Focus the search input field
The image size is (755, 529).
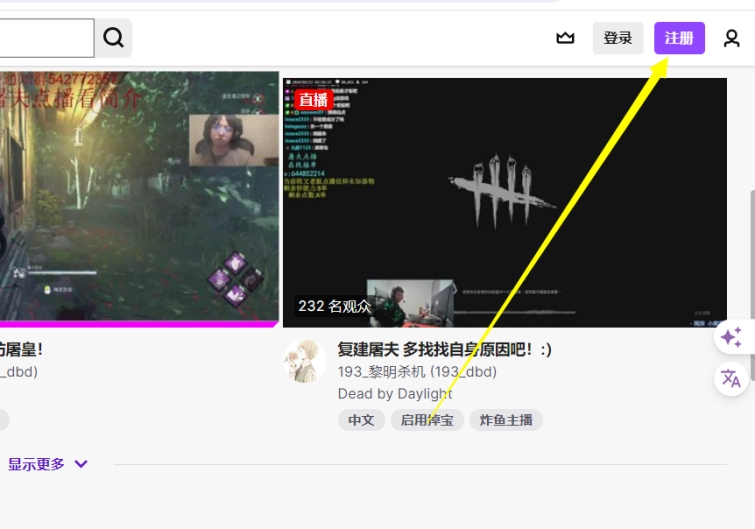[47, 38]
